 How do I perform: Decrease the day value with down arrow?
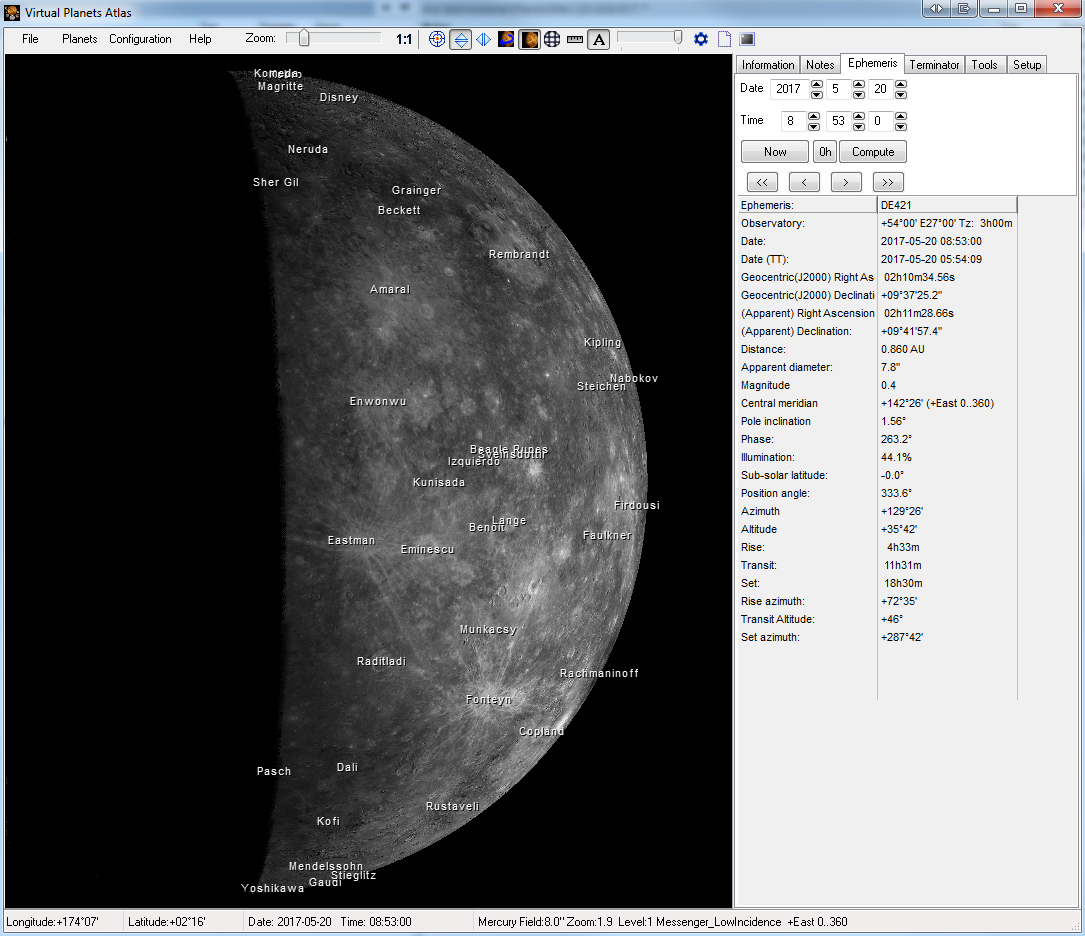[x=901, y=94]
